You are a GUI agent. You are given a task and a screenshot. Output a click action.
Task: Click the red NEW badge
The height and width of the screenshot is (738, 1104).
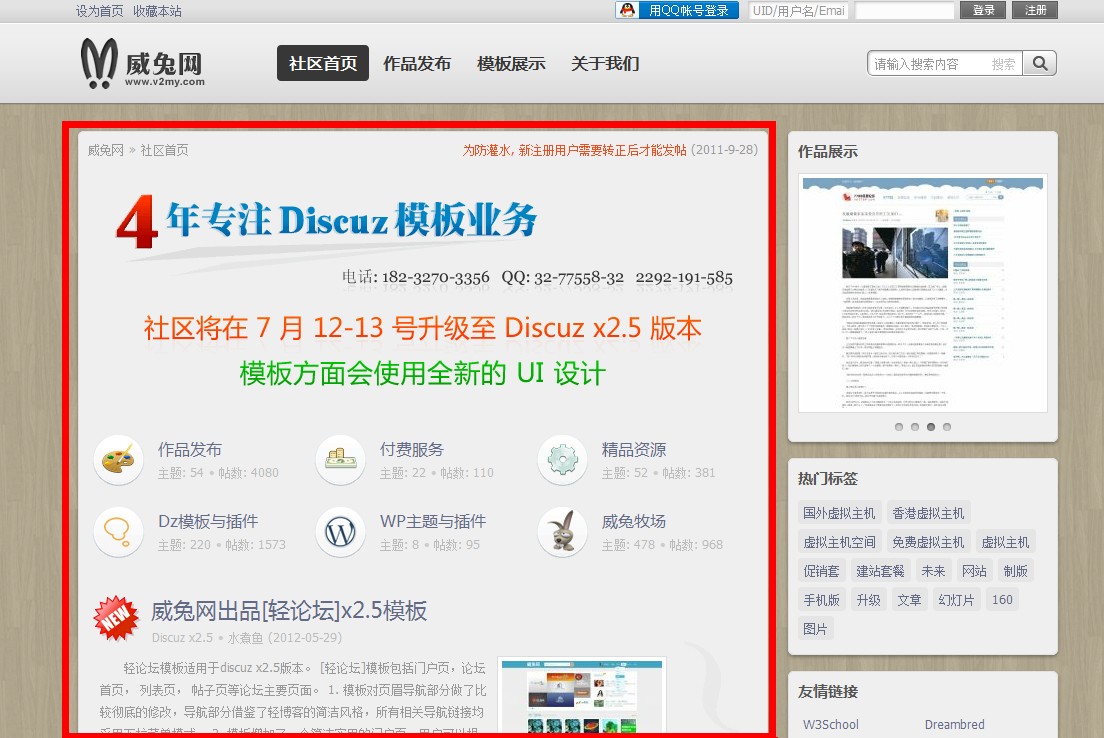[x=116, y=618]
